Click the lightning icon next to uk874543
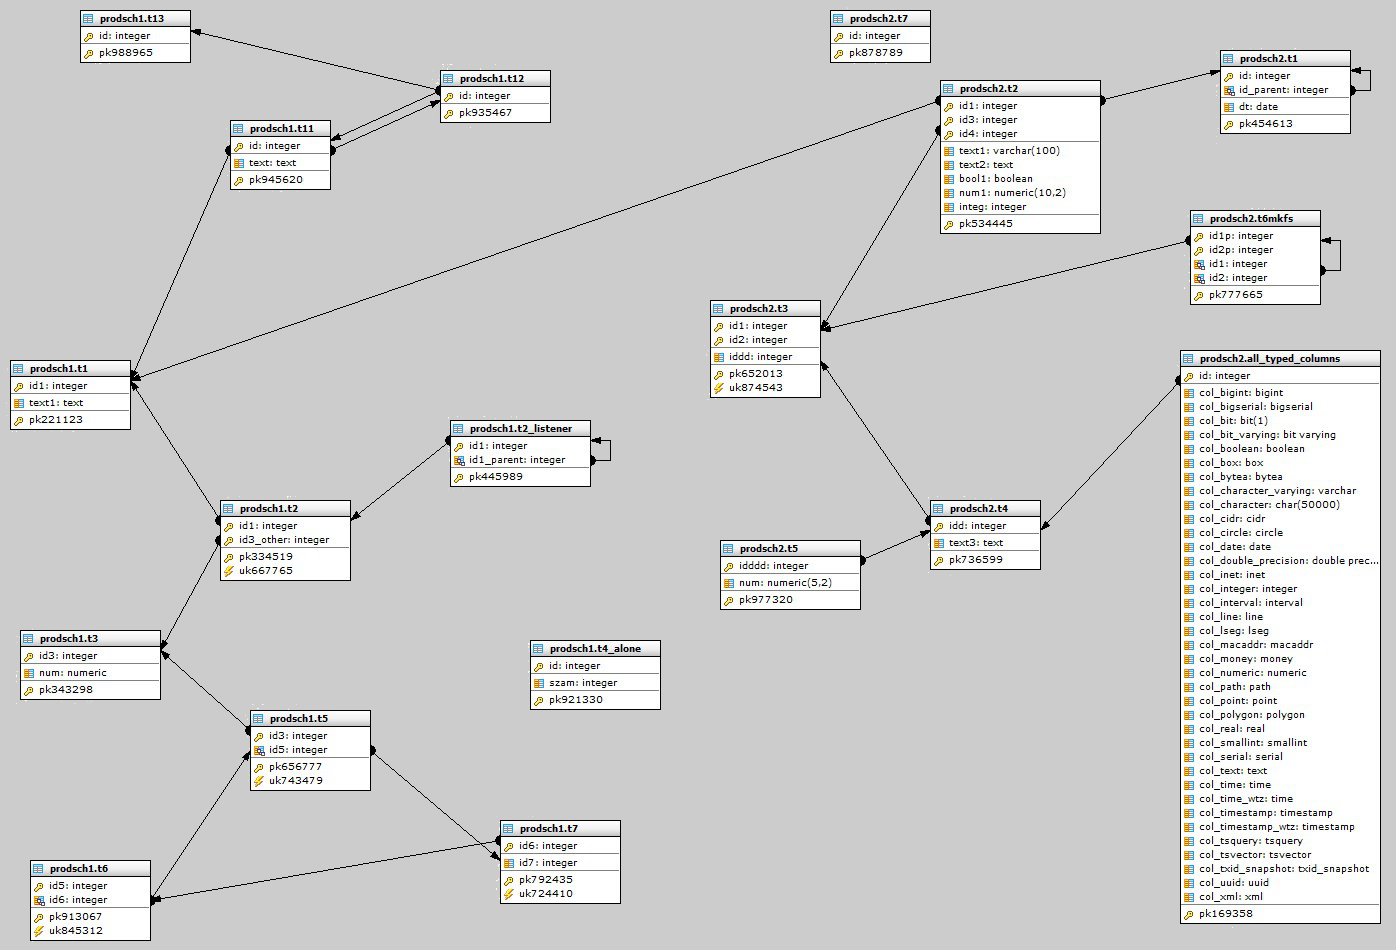 coord(719,388)
